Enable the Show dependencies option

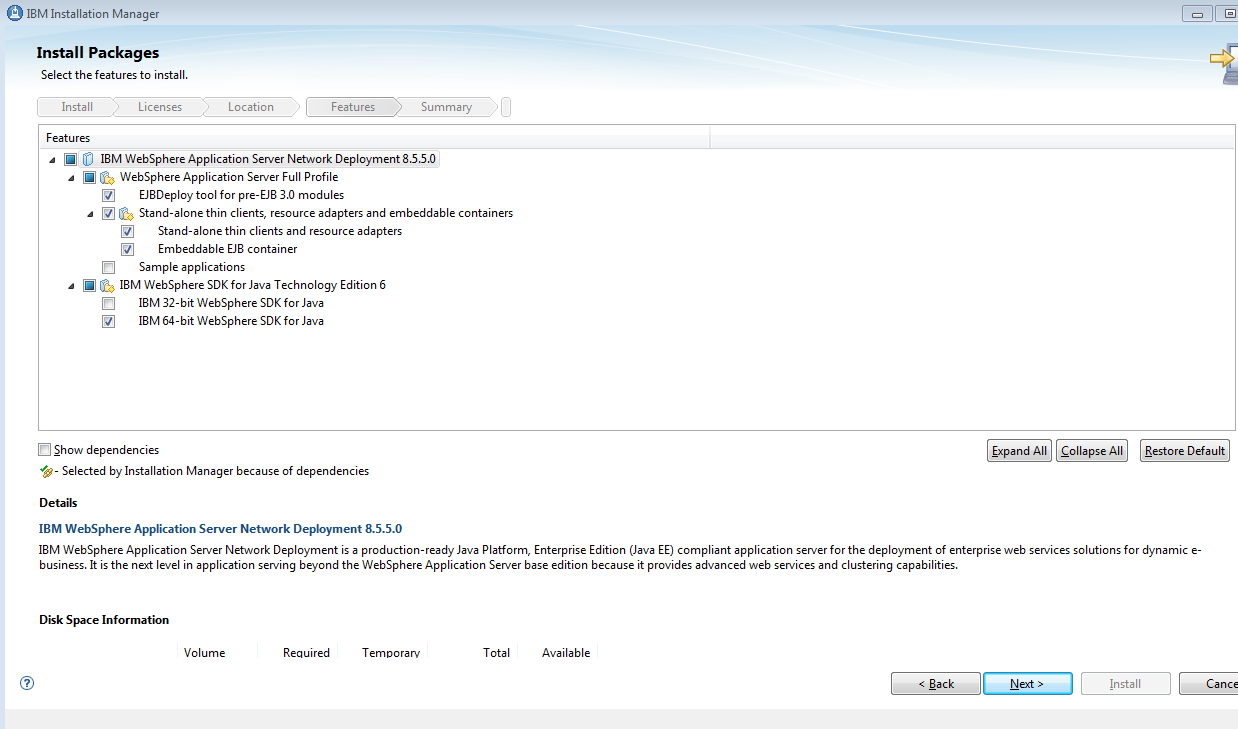45,450
